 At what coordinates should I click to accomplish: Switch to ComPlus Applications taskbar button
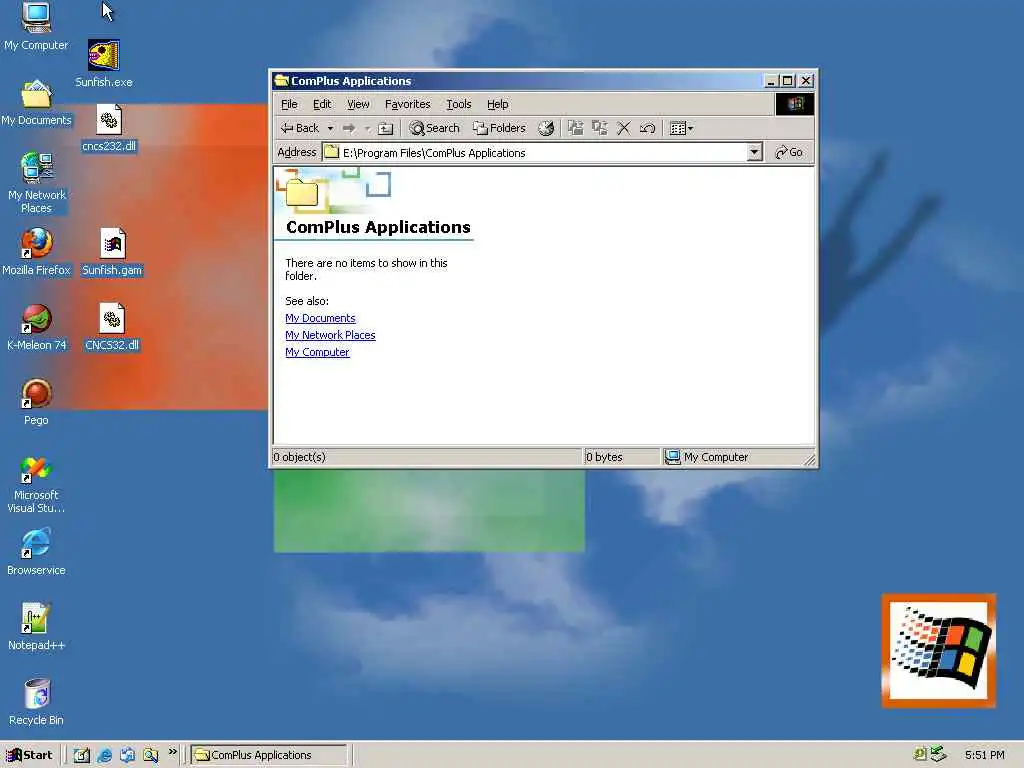point(269,755)
